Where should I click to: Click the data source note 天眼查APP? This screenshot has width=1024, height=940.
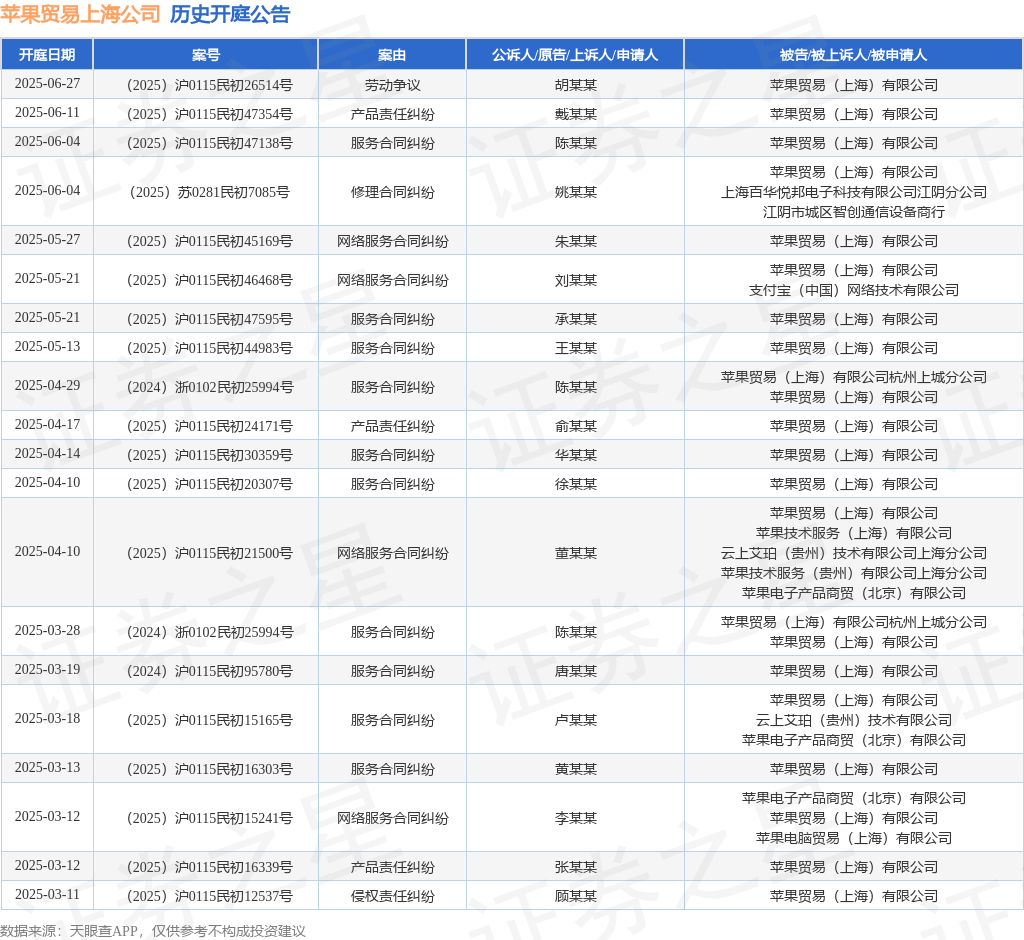103,931
